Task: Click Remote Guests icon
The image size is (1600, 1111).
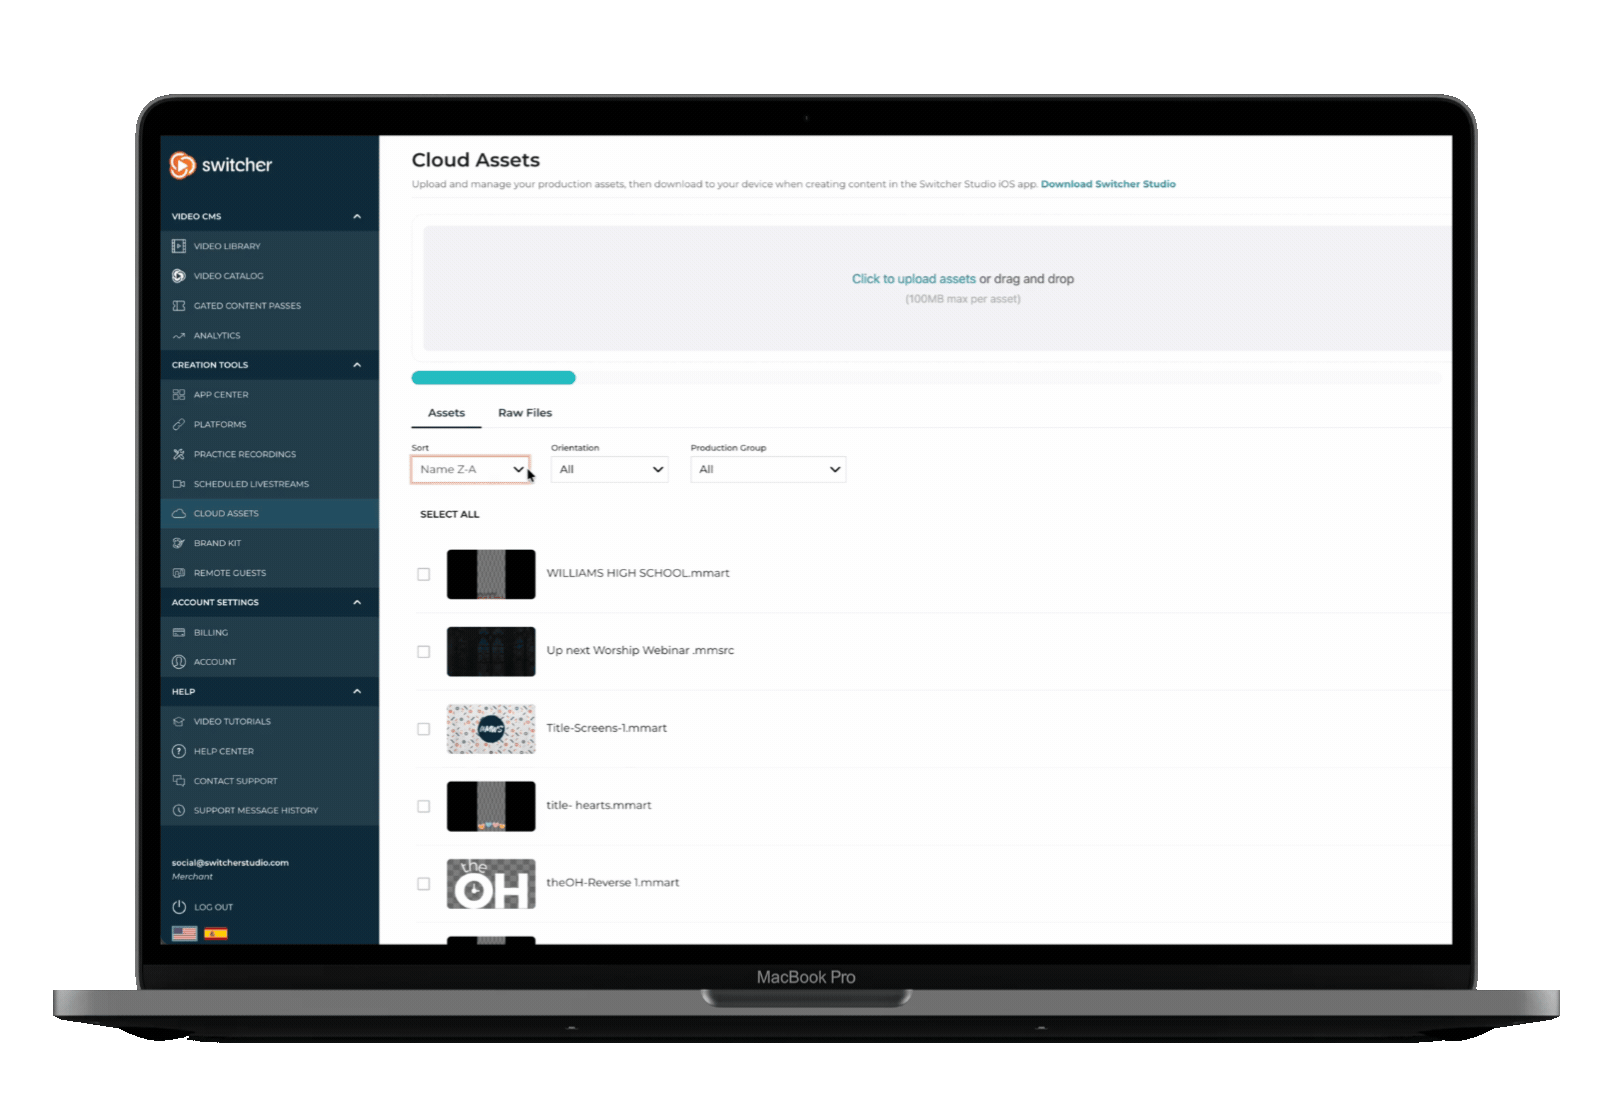Action: pos(179,573)
